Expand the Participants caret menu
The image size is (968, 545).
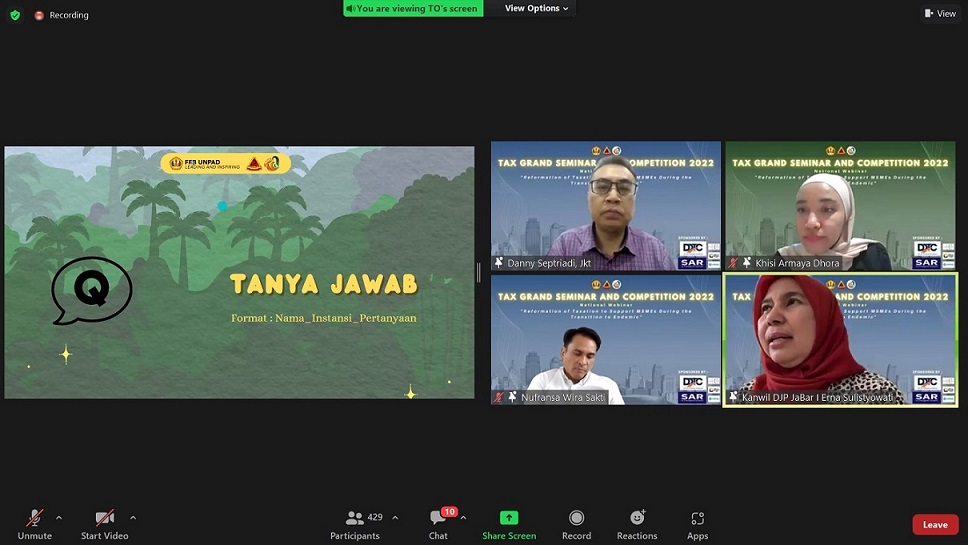pyautogui.click(x=395, y=518)
